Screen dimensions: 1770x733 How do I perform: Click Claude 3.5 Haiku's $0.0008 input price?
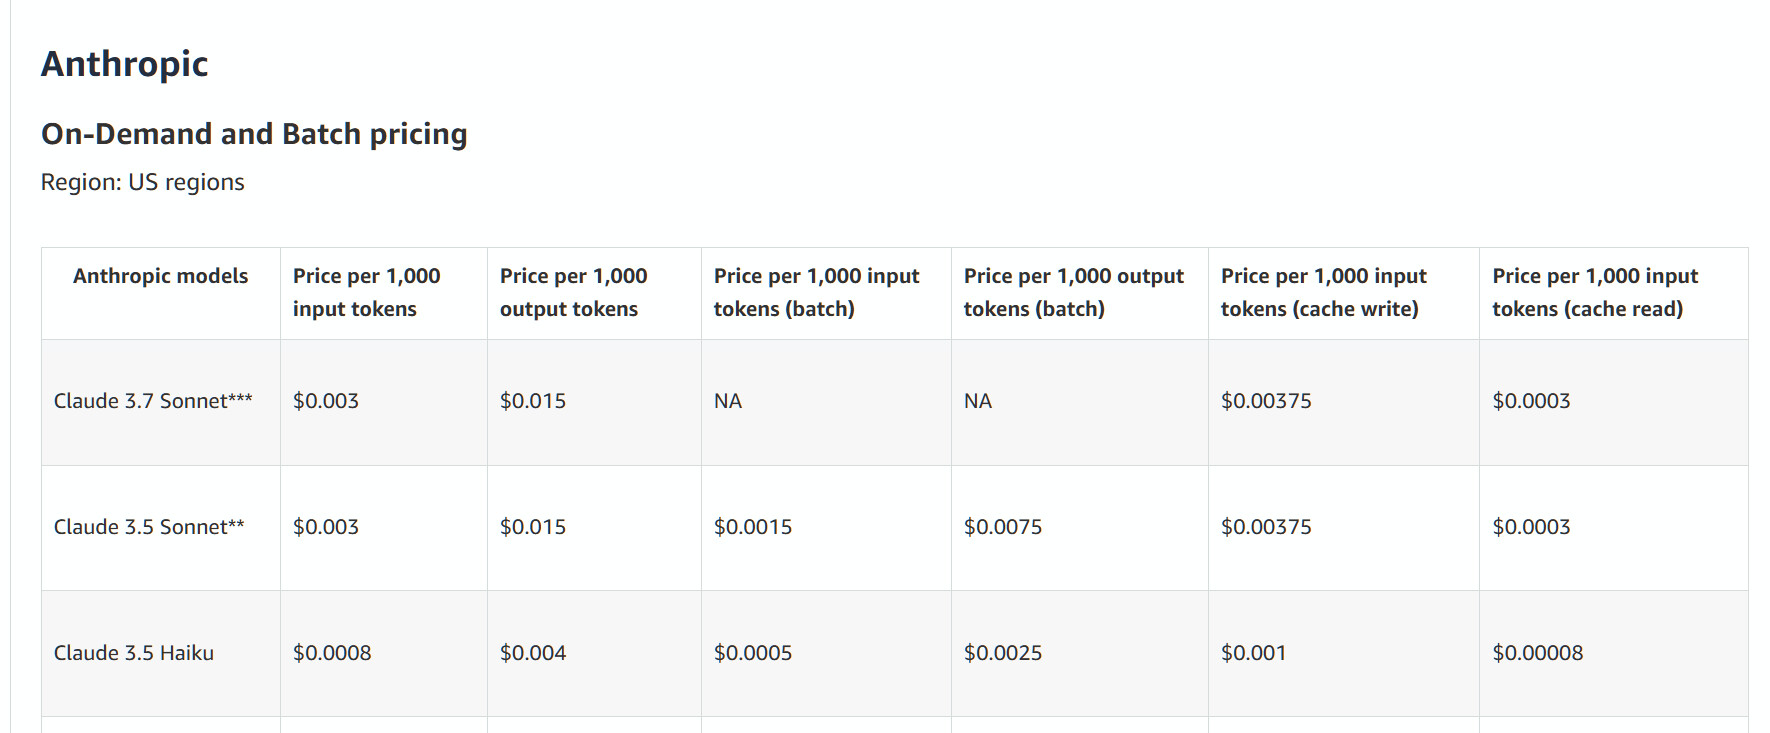point(331,653)
